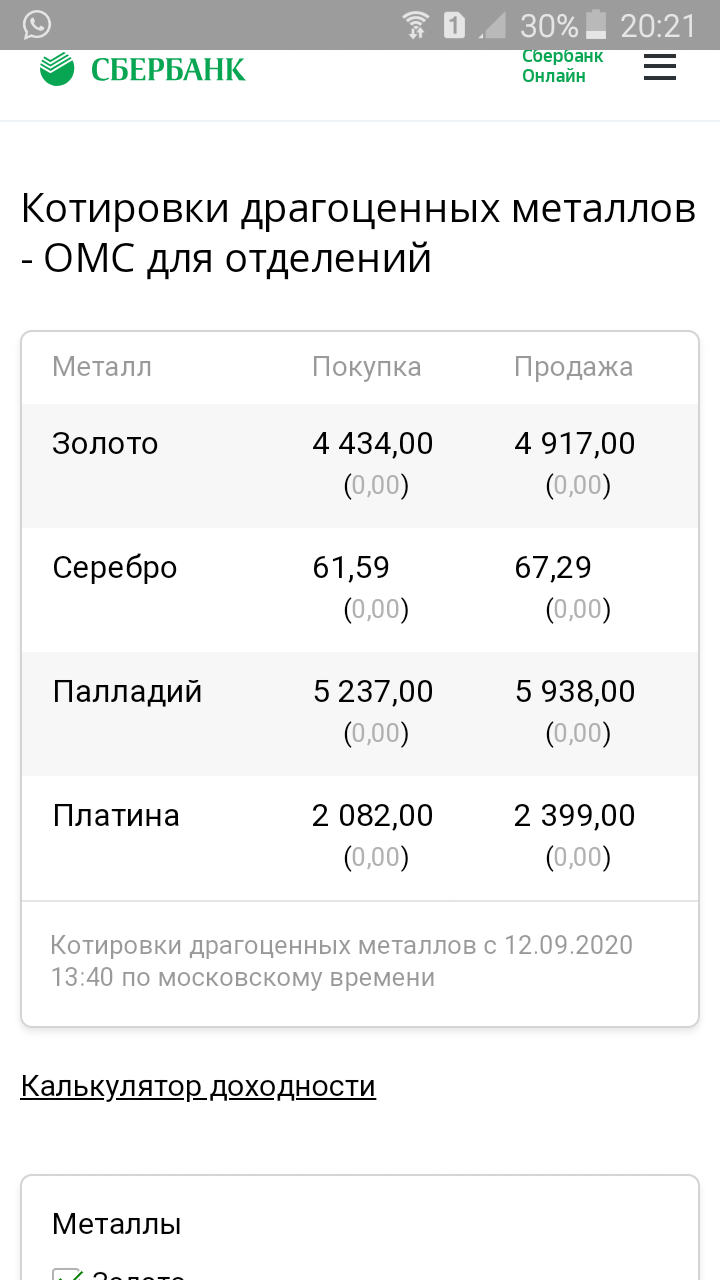Tap the 20:21 status bar clock
This screenshot has width=720, height=1280.
pyautogui.click(x=658, y=24)
